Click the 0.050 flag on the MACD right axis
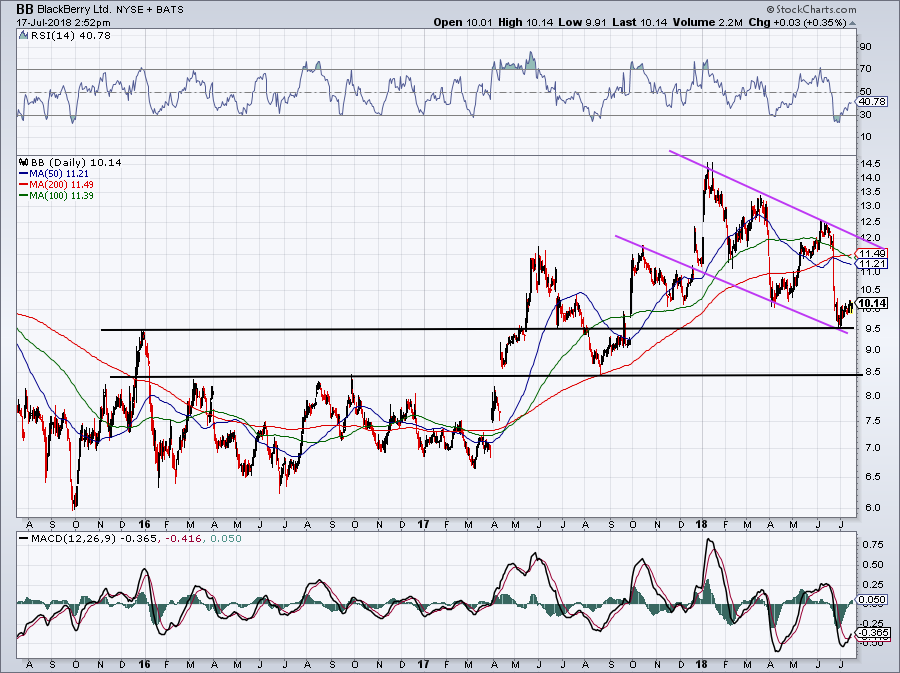Image resolution: width=900 pixels, height=673 pixels. (872, 600)
